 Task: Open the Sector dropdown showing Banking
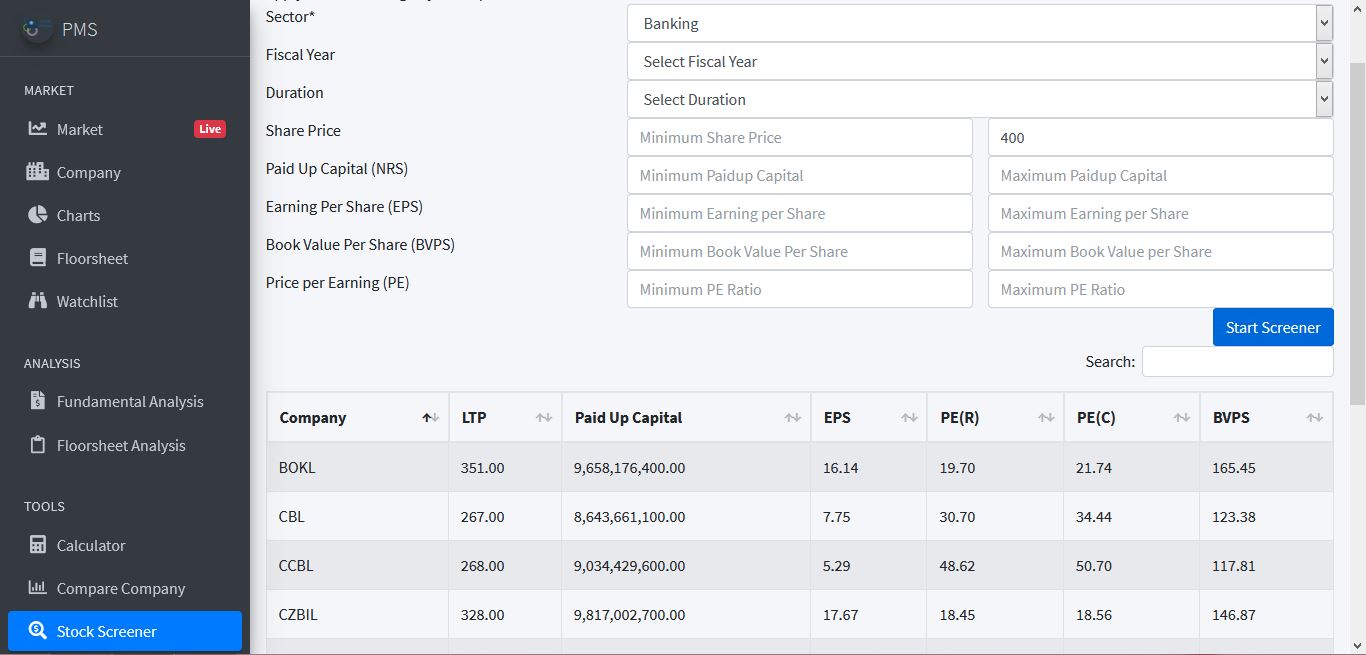coord(979,23)
